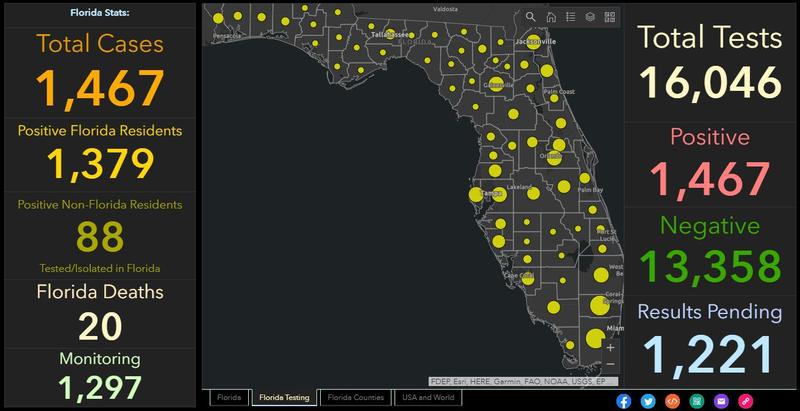Share dashboard on Twitter
This screenshot has height=411, width=800.
[649, 400]
